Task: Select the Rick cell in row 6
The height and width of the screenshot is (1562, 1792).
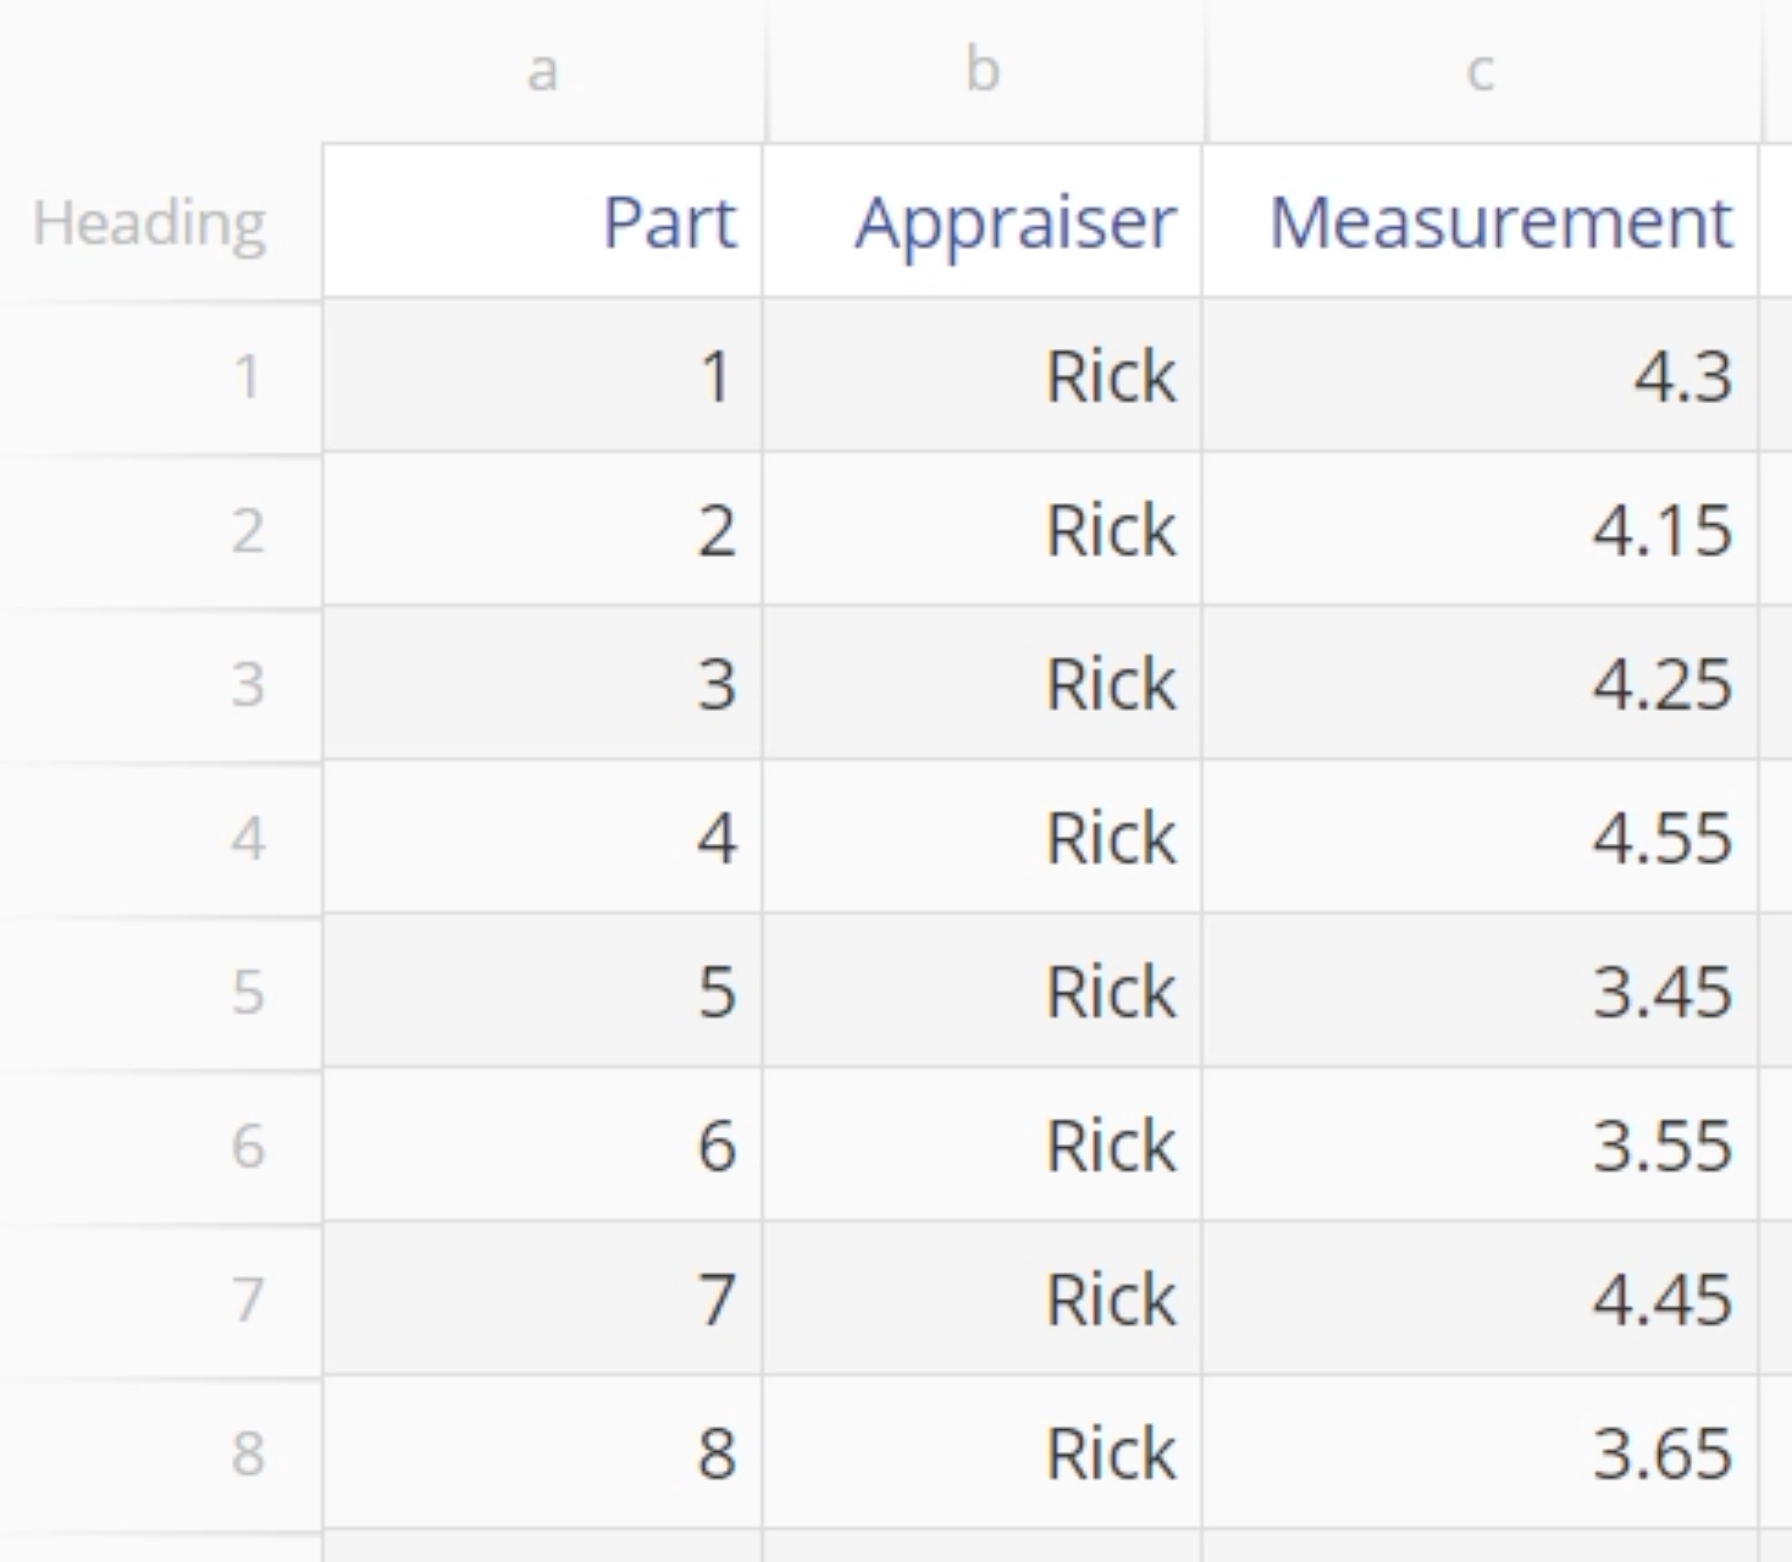Action: [x=982, y=1144]
